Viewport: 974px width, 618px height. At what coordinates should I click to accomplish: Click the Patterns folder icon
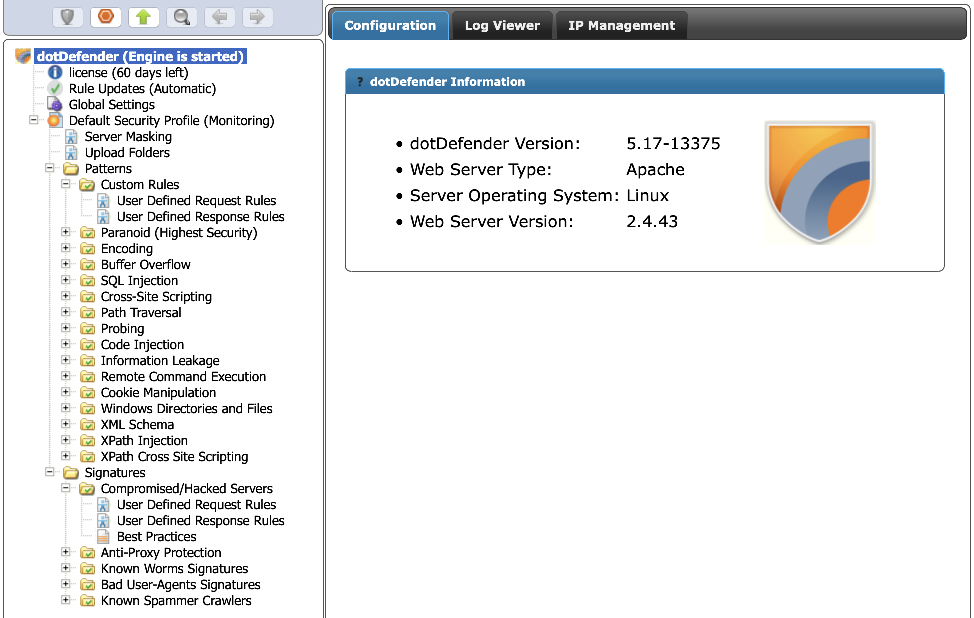[x=71, y=169]
